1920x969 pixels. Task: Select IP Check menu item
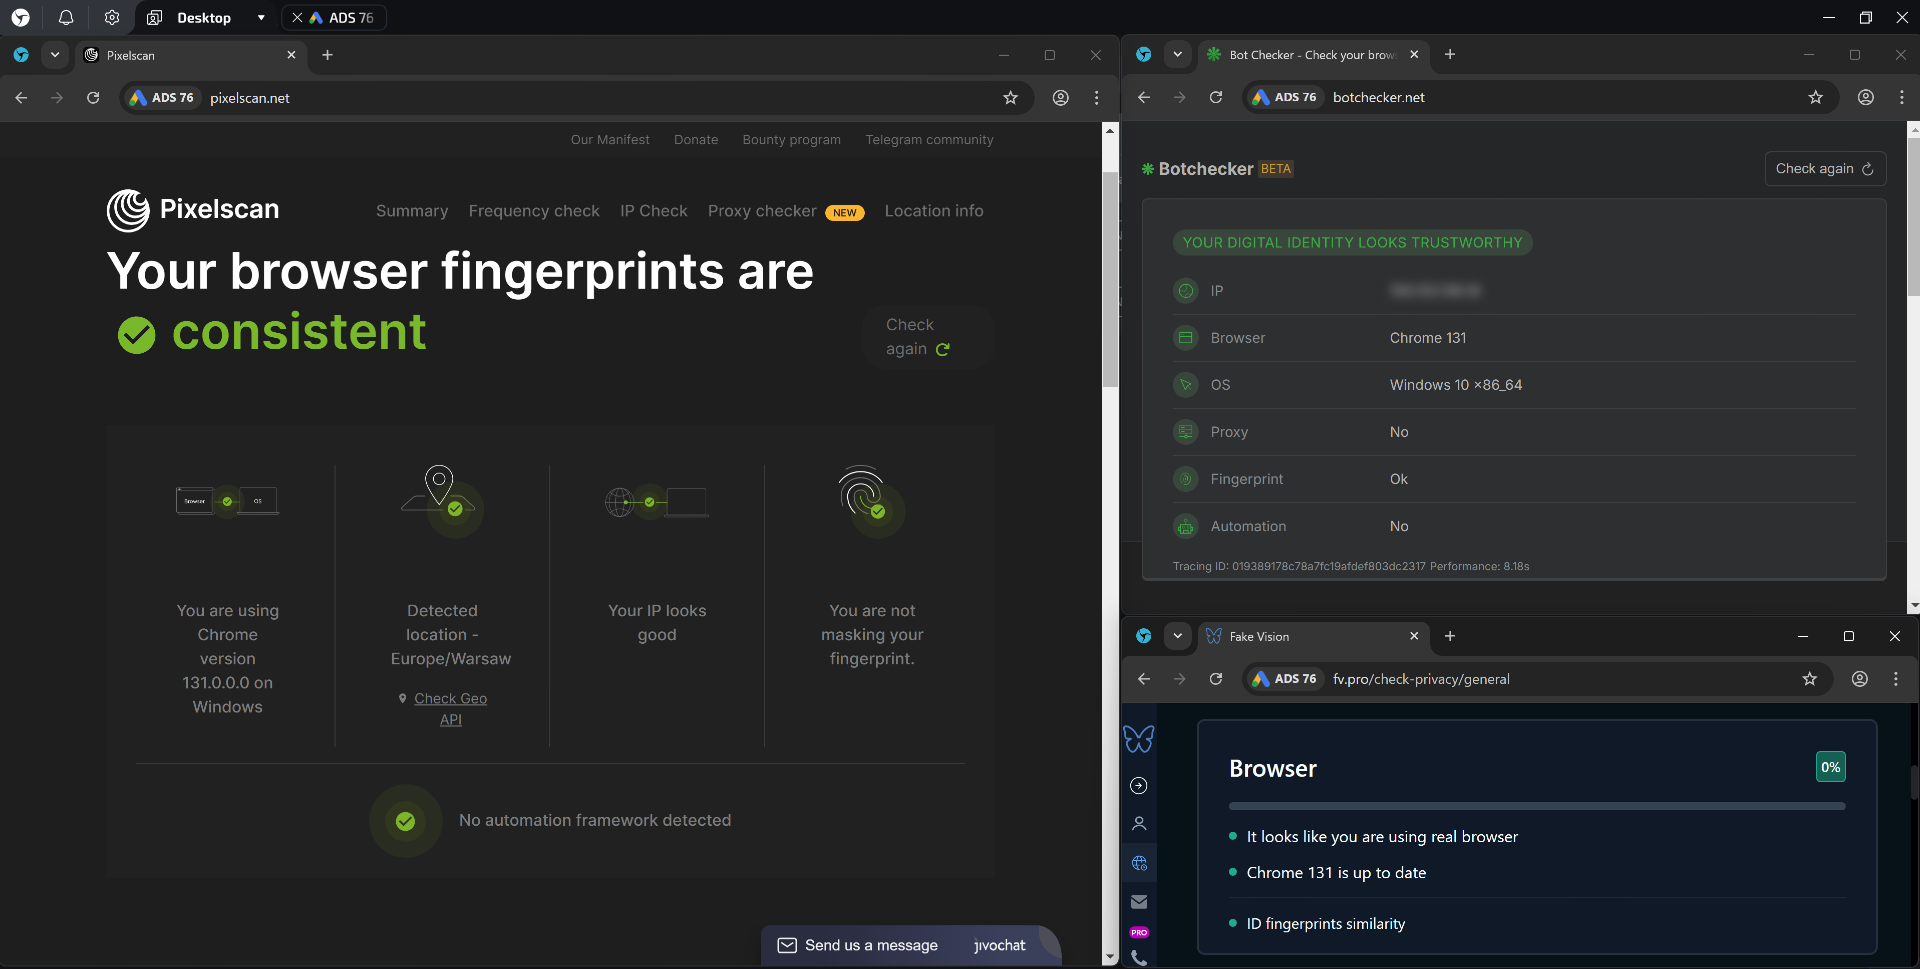653,211
